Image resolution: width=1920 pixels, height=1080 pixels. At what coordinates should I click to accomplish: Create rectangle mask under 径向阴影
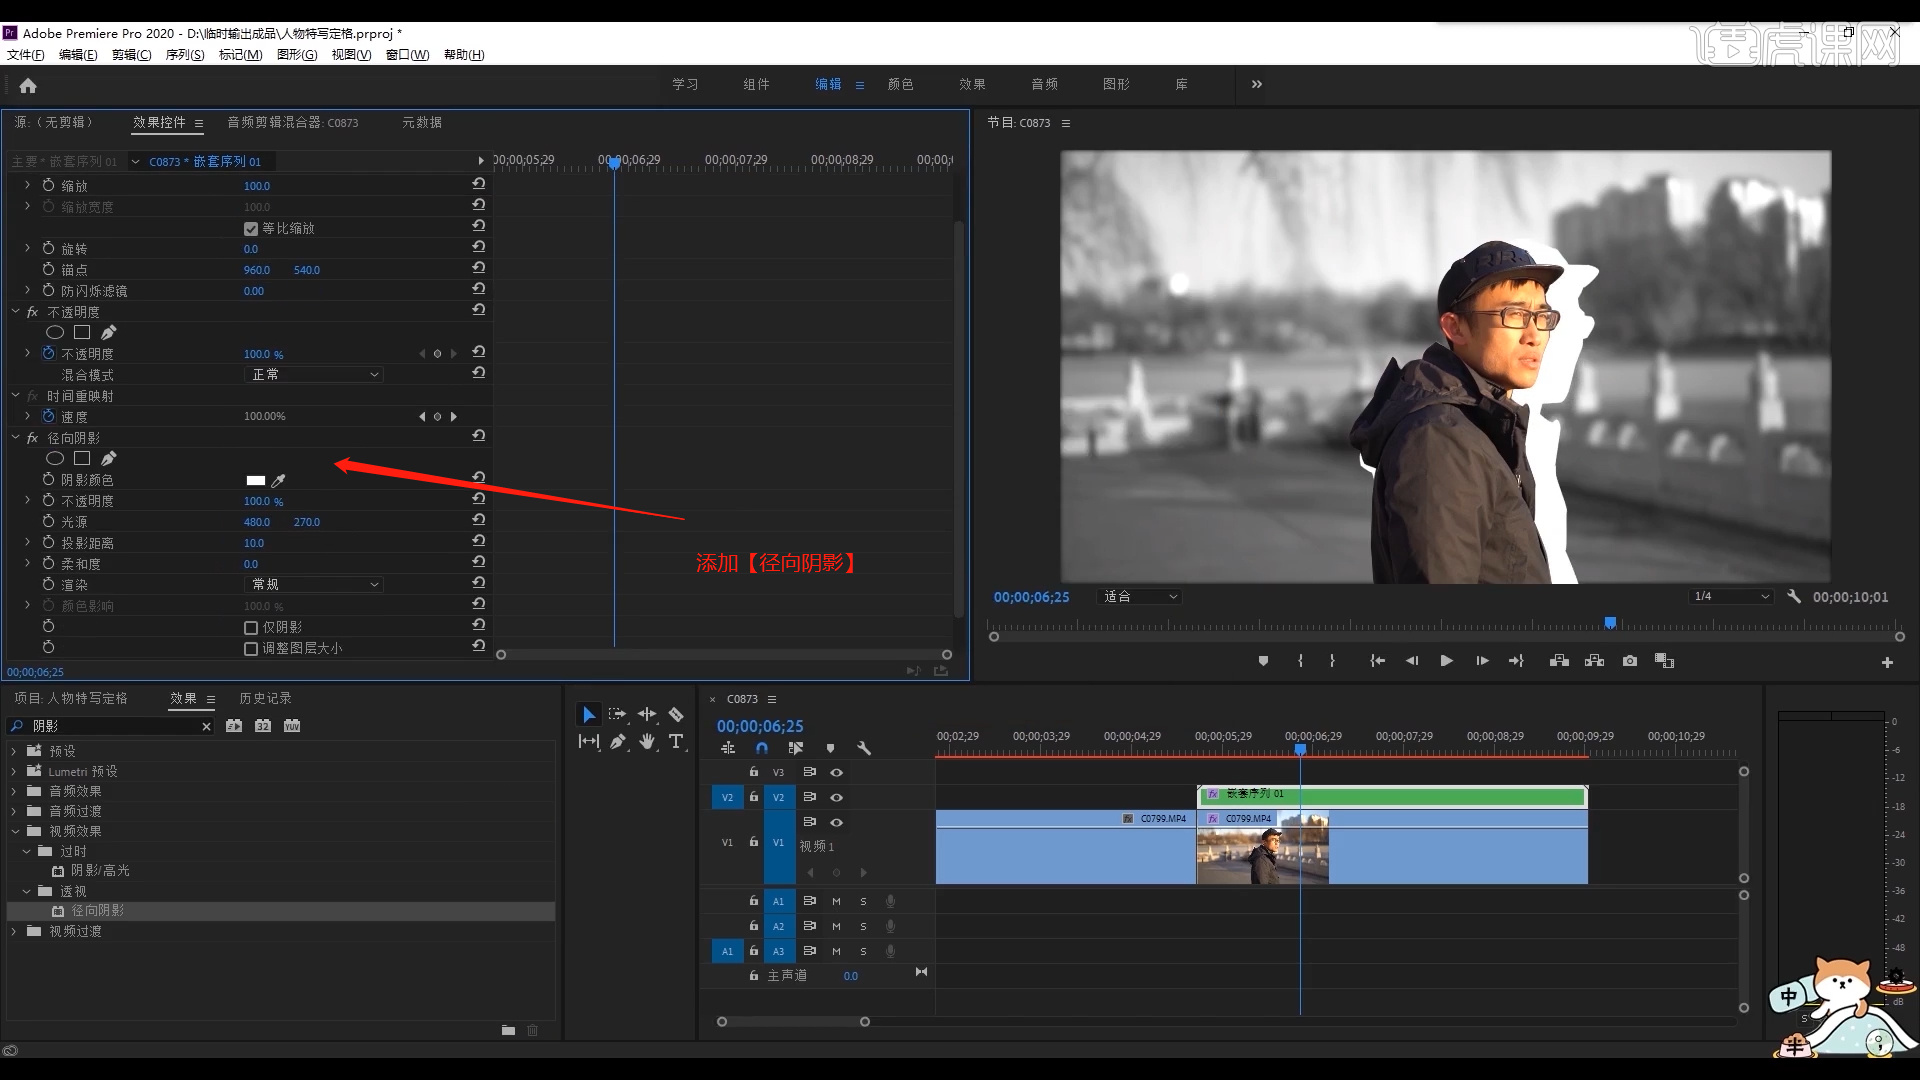(82, 458)
